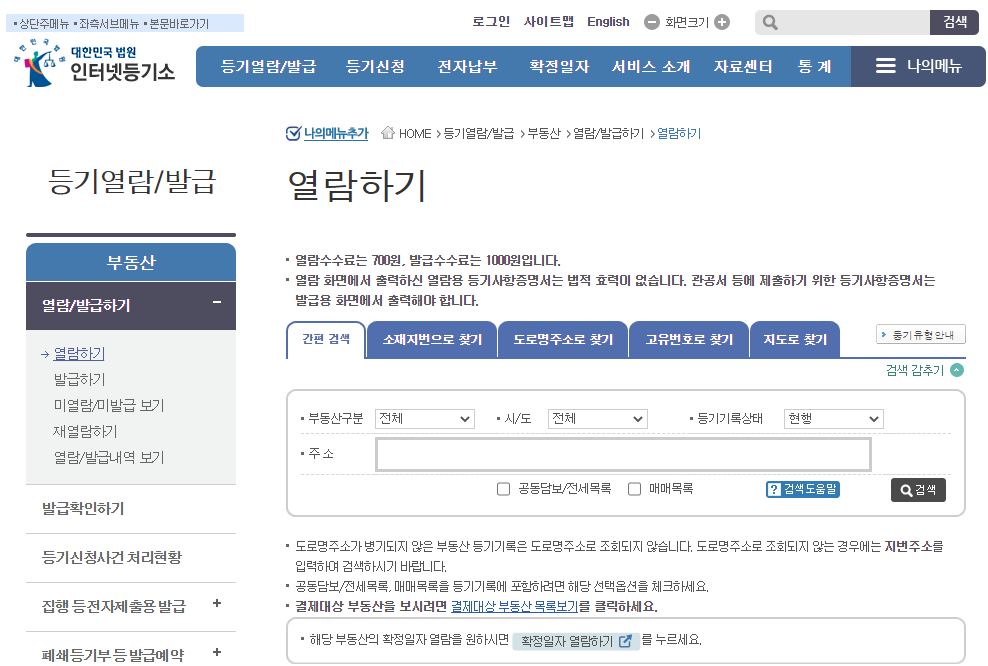Collapse the 열람/발급하기 sidebar section

tap(217, 302)
